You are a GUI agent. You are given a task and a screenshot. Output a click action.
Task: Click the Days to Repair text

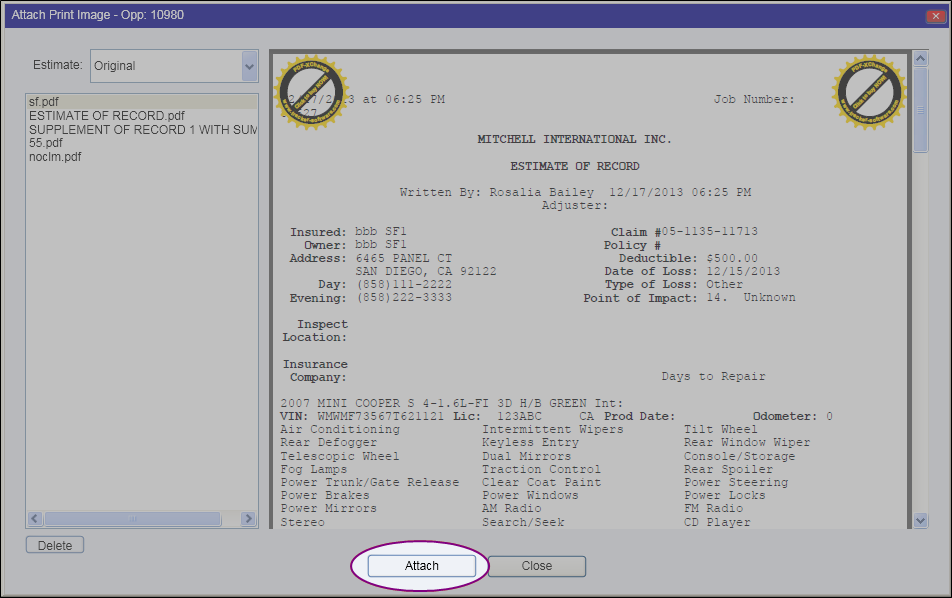pos(713,376)
